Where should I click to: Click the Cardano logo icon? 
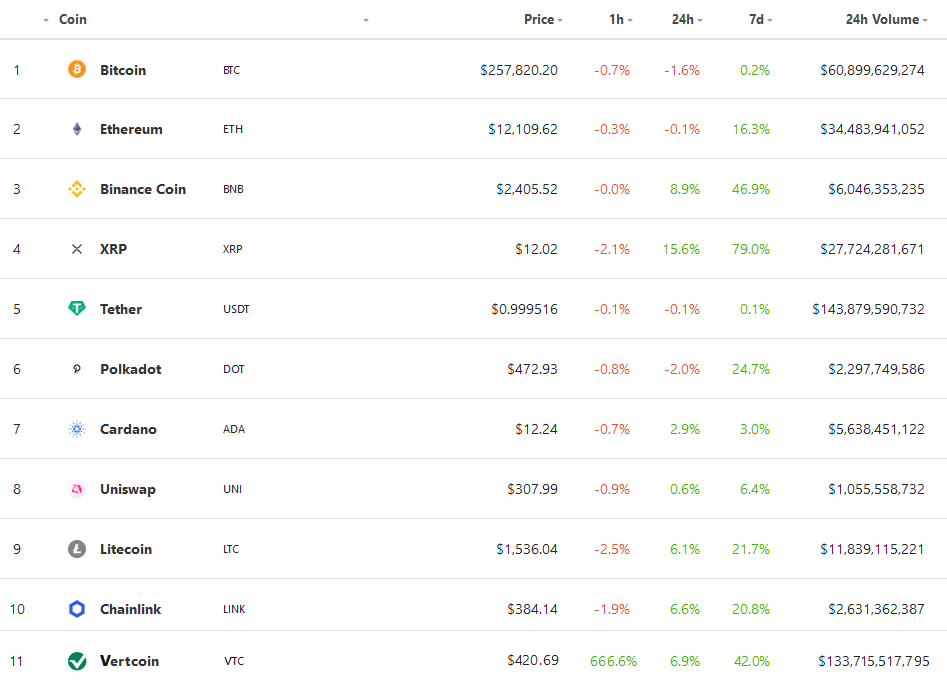[x=77, y=429]
